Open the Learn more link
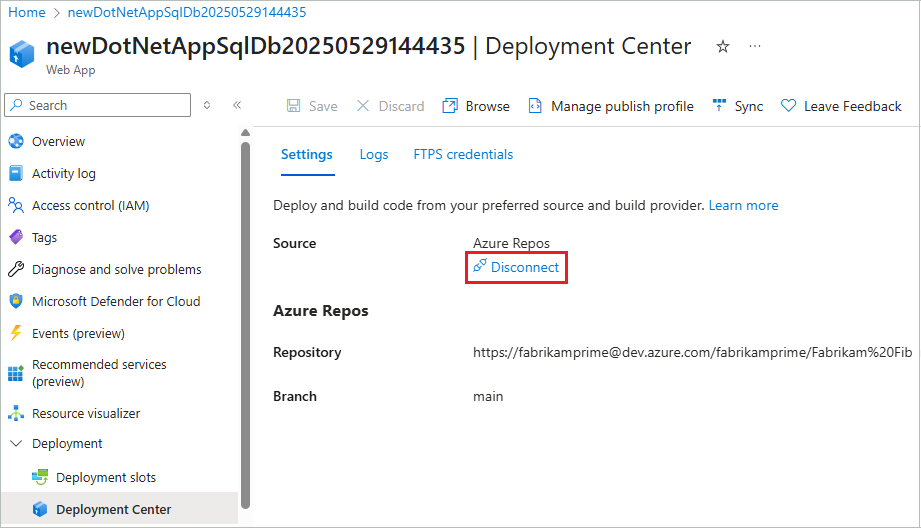This screenshot has height=528, width=921. coord(743,206)
